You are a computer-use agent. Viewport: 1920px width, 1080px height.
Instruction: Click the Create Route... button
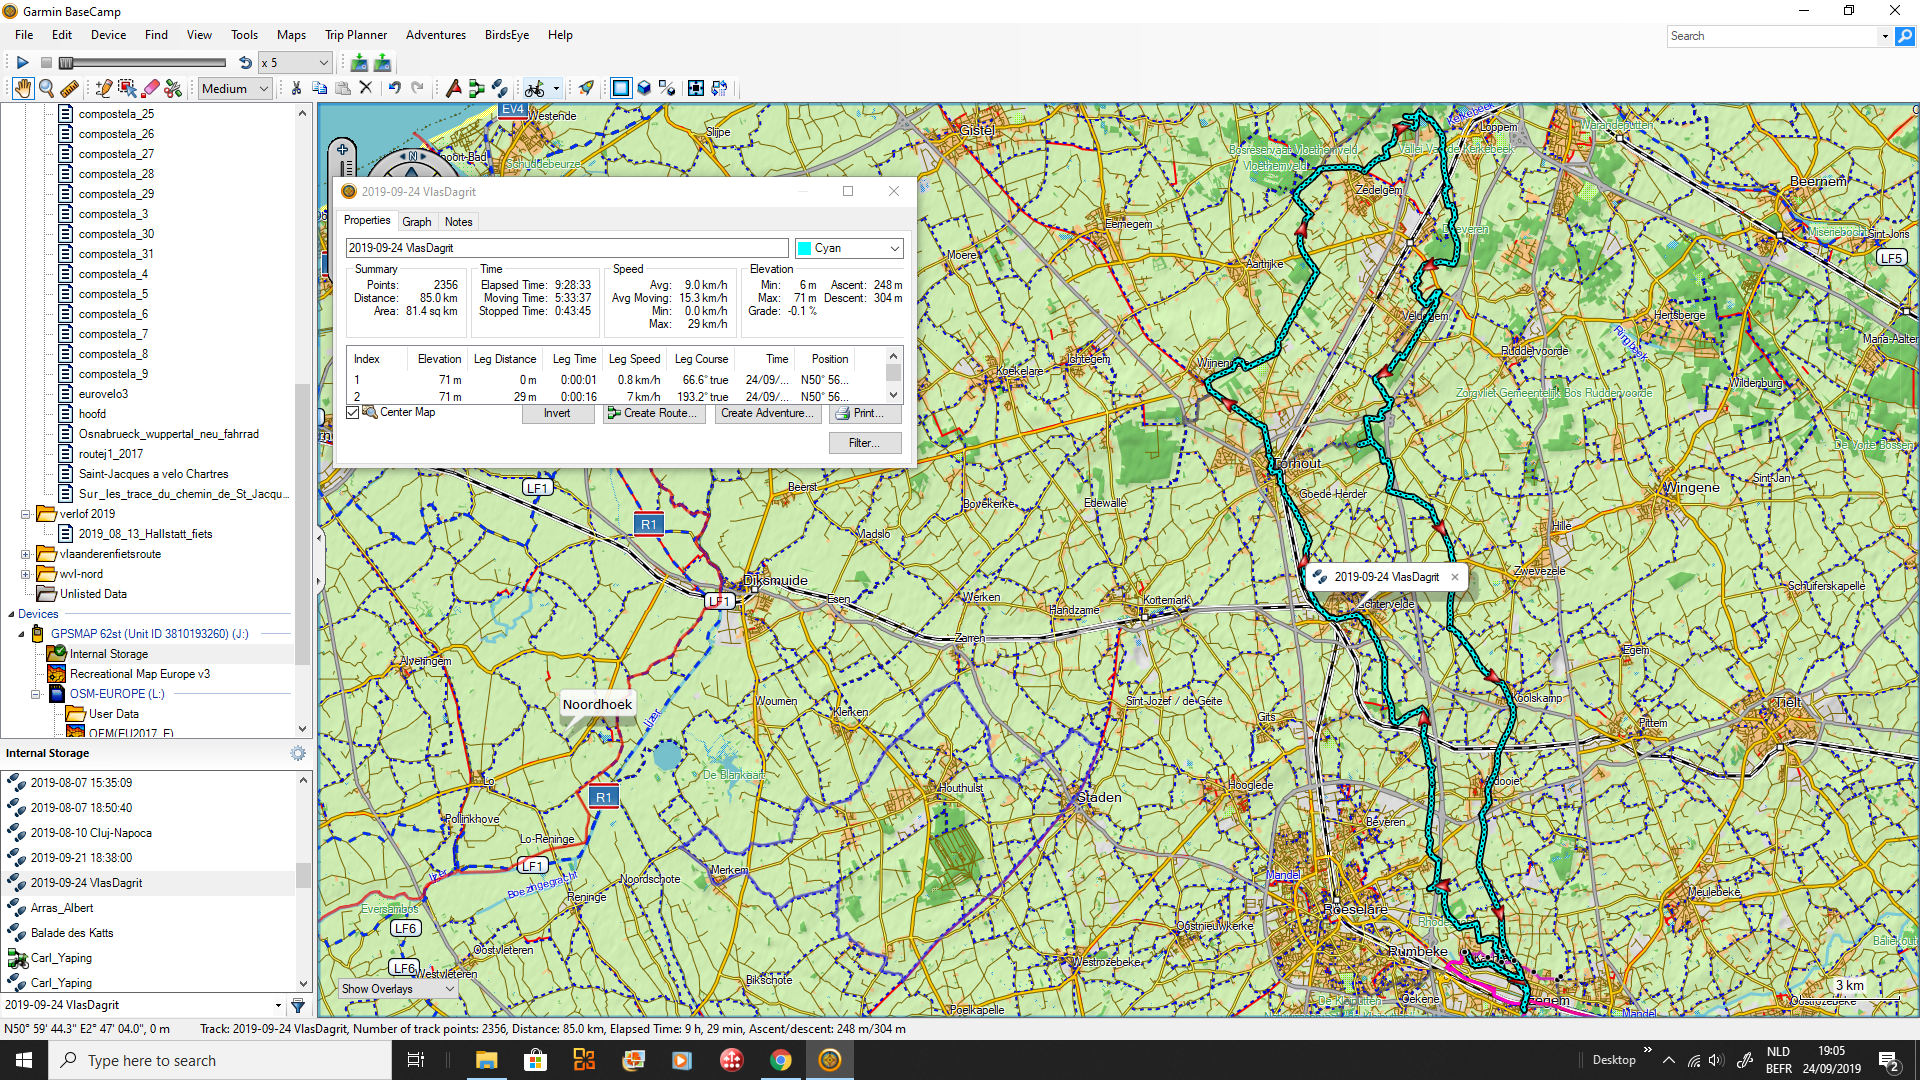pyautogui.click(x=654, y=413)
